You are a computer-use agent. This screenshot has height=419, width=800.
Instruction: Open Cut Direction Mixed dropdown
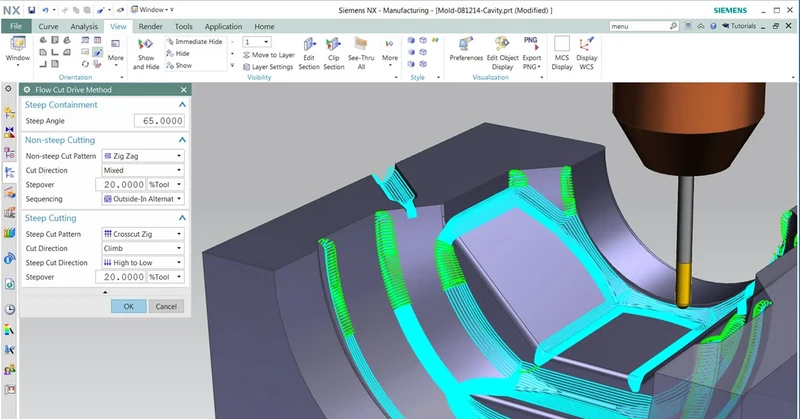pyautogui.click(x=143, y=170)
